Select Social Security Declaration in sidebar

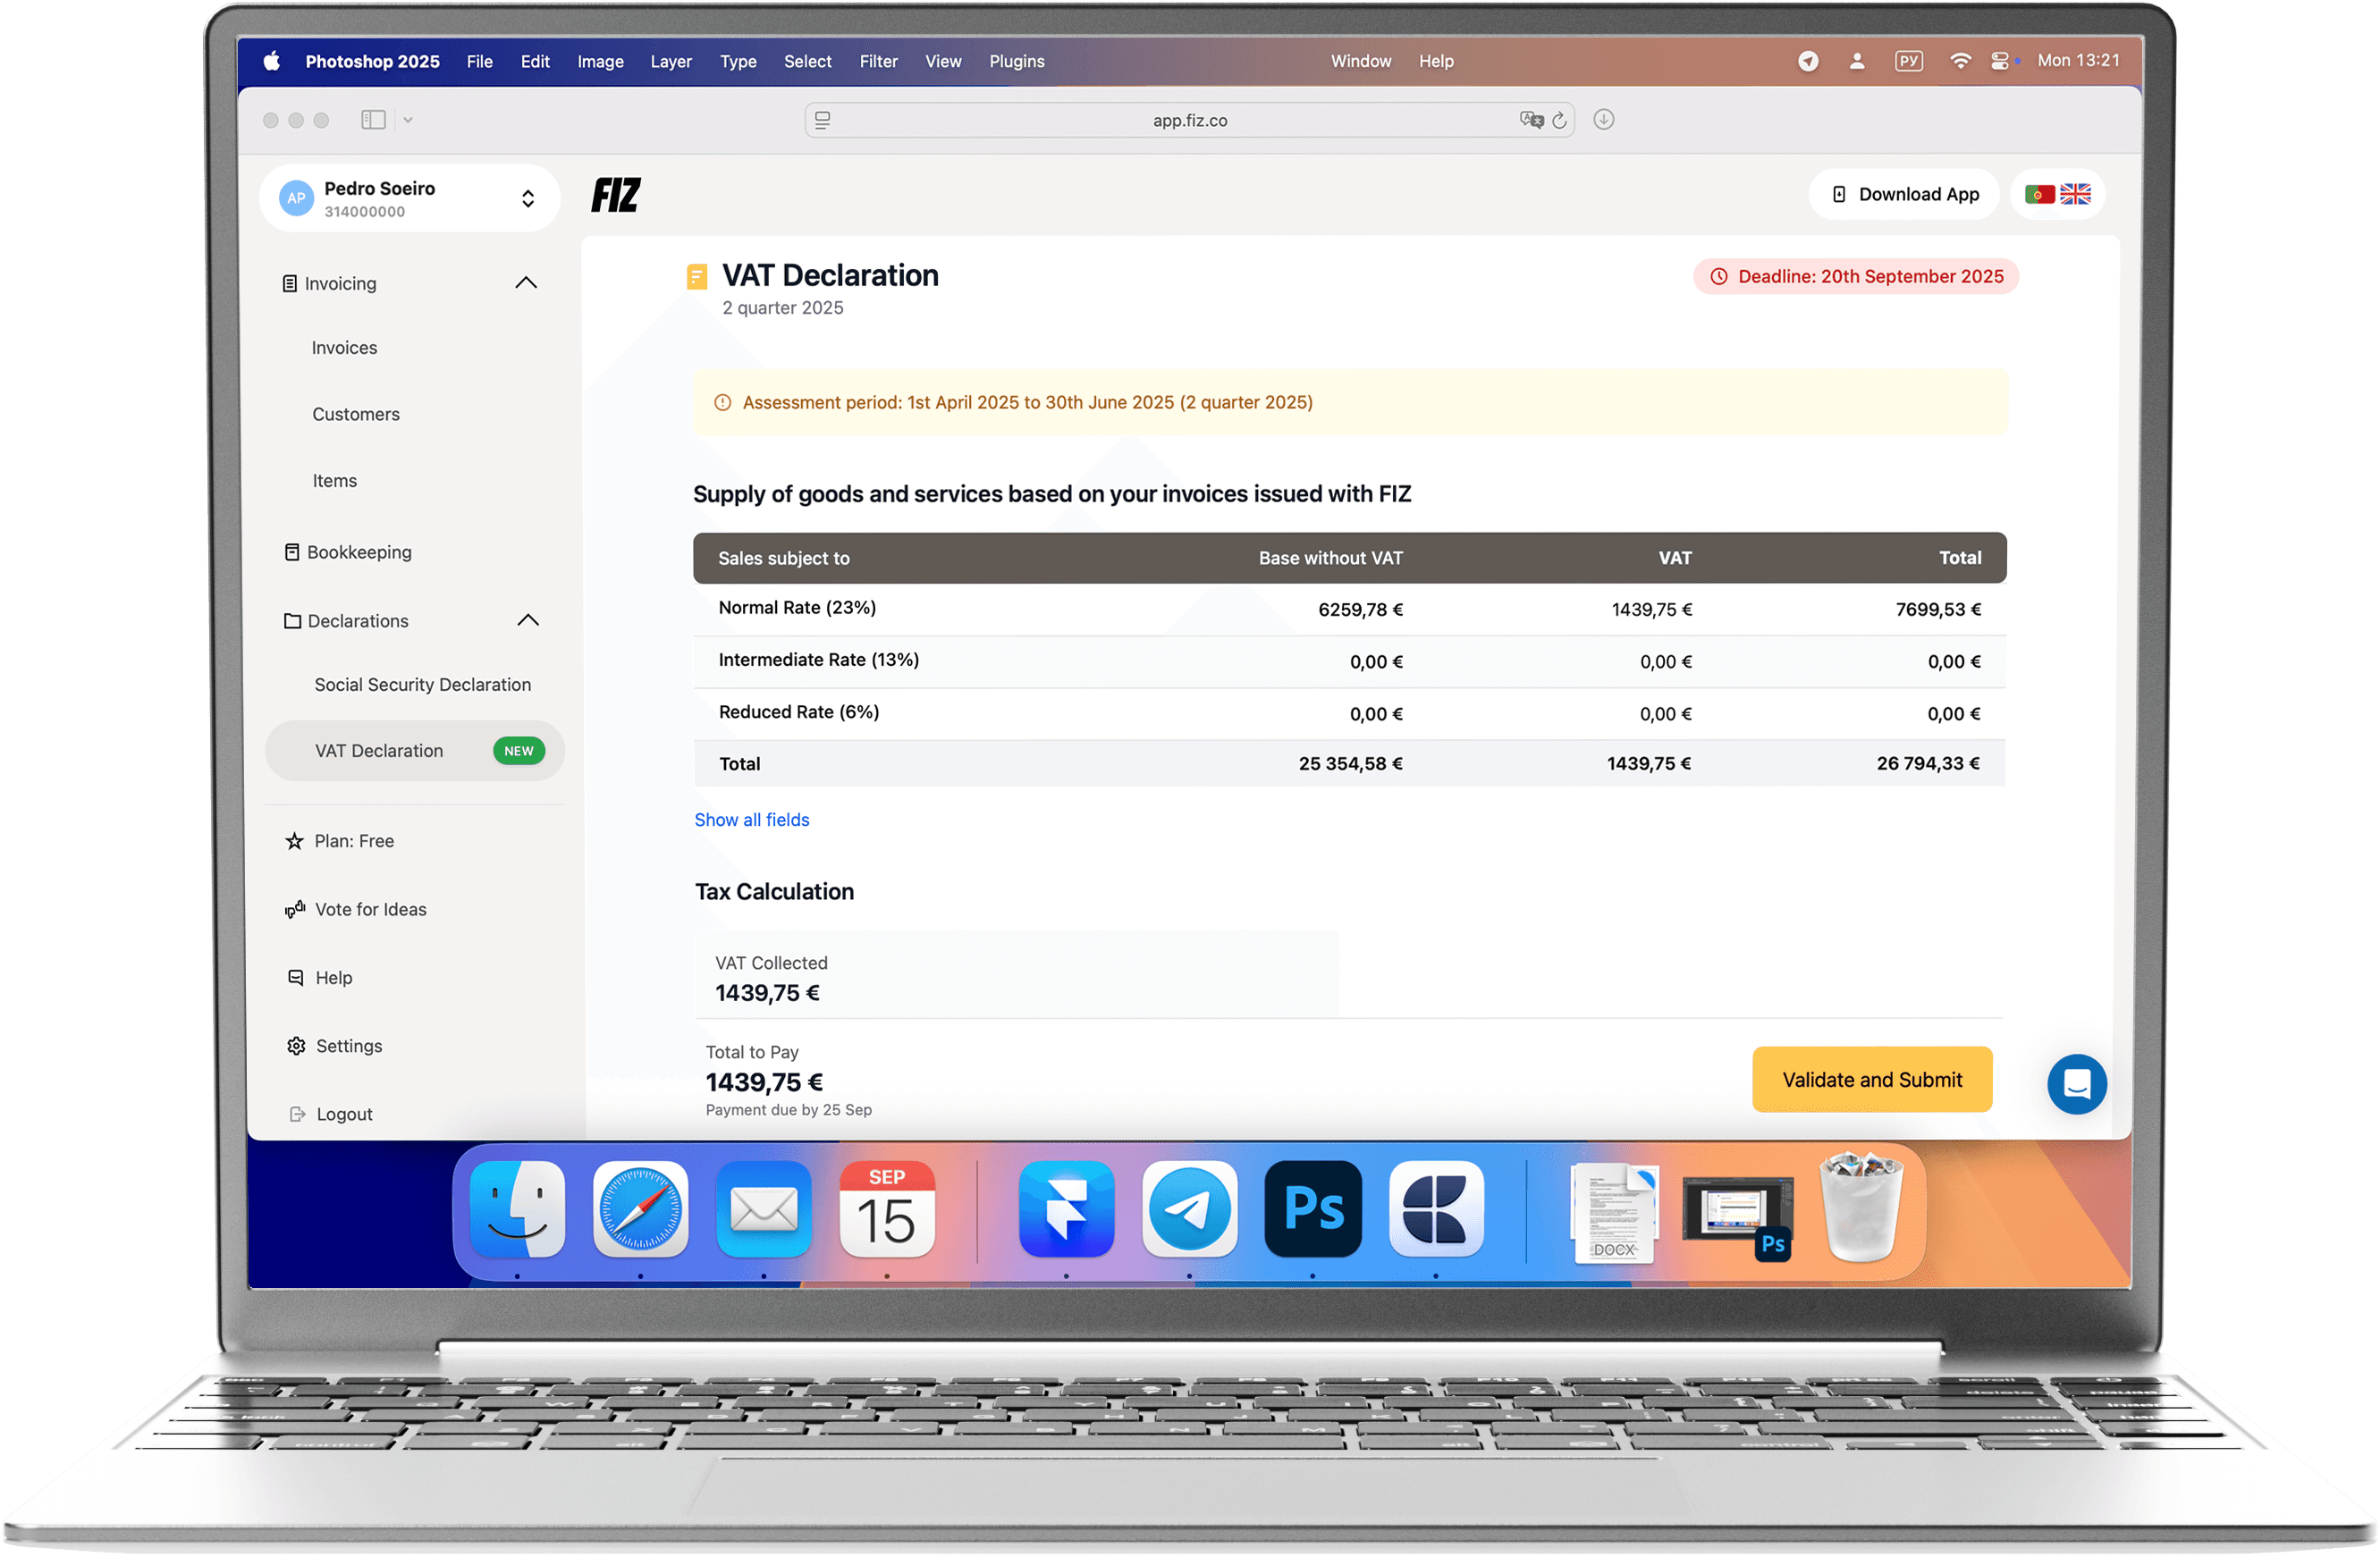pos(422,685)
